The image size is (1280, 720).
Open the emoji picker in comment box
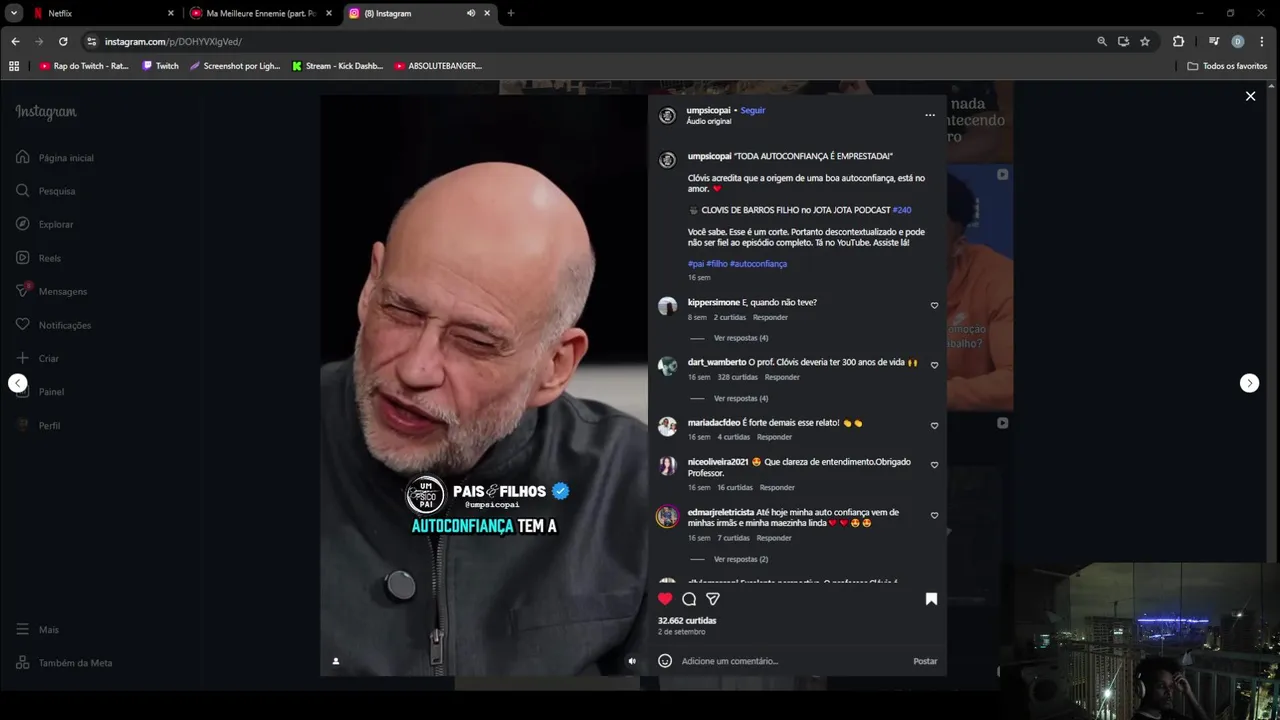(665, 661)
